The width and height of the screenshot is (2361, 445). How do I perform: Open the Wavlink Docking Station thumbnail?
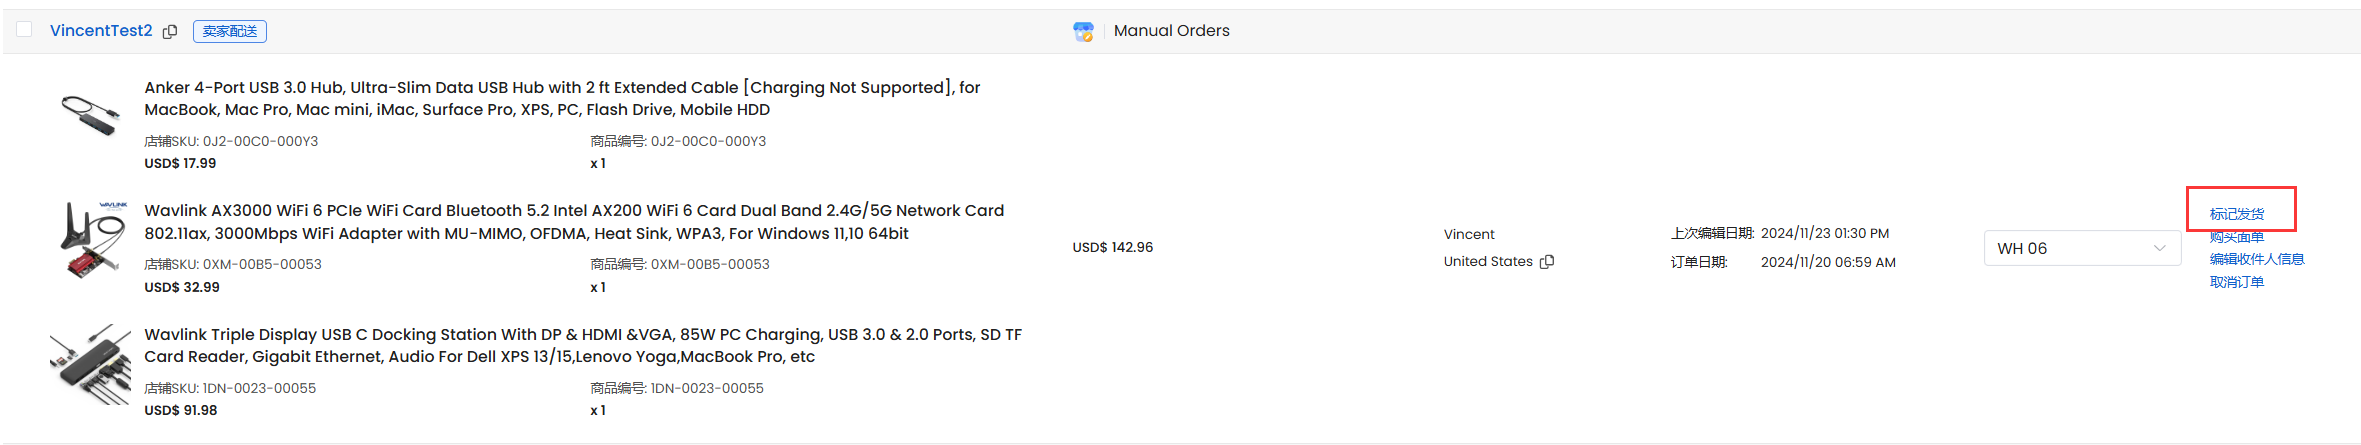[x=90, y=364]
